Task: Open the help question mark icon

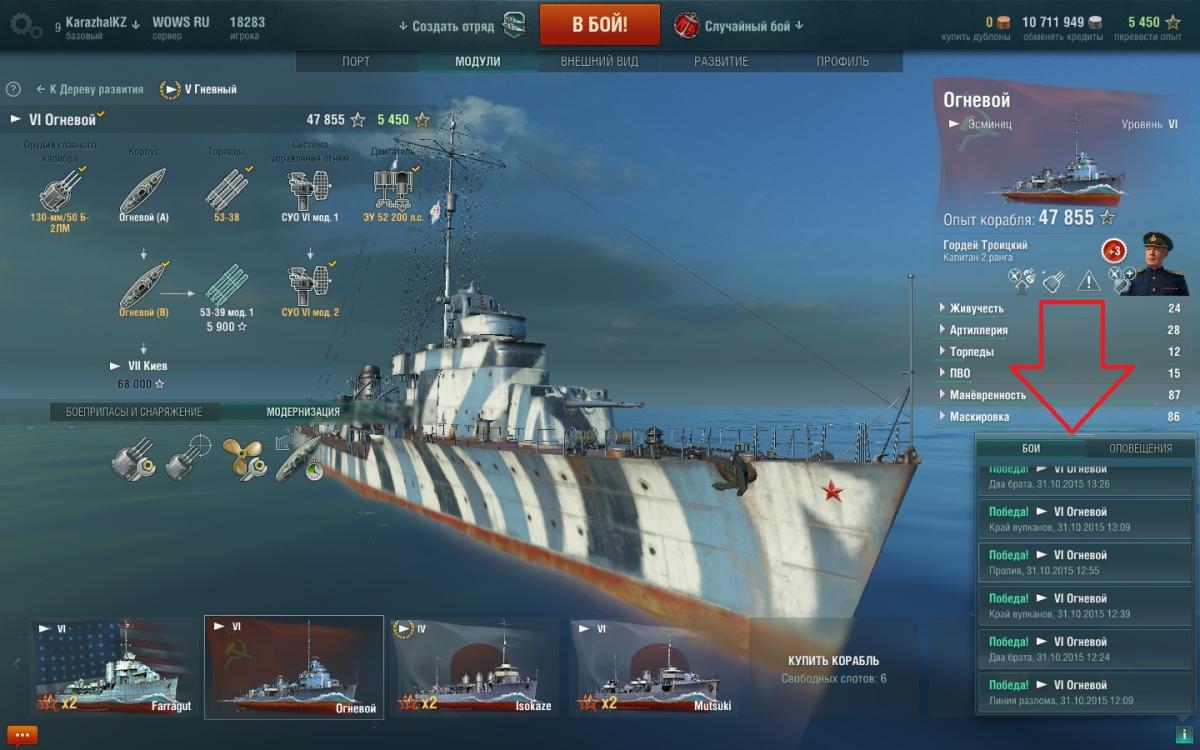Action: [x=13, y=89]
